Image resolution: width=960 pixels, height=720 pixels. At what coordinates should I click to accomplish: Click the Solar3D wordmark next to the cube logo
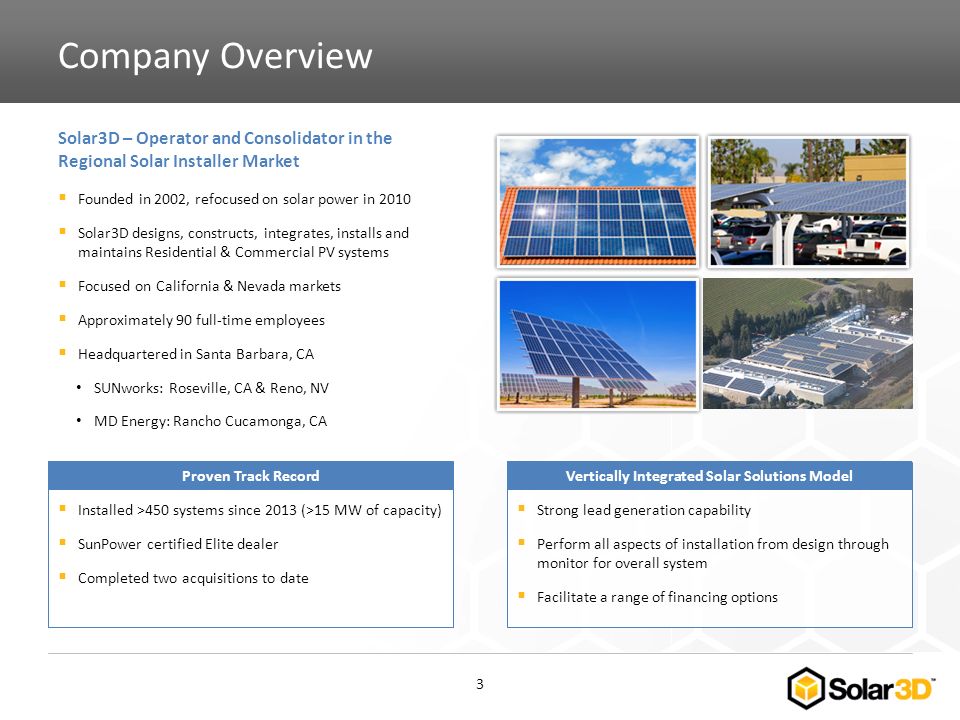pyautogui.click(x=882, y=689)
